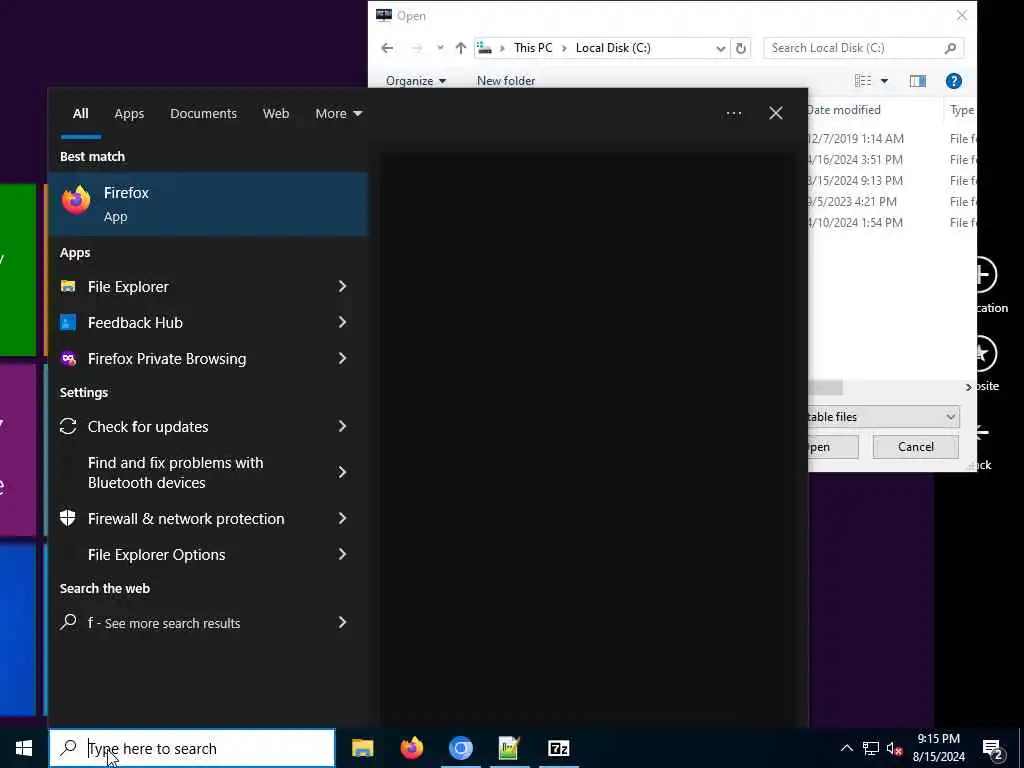Open Organize menu in Open dialog

(x=416, y=80)
